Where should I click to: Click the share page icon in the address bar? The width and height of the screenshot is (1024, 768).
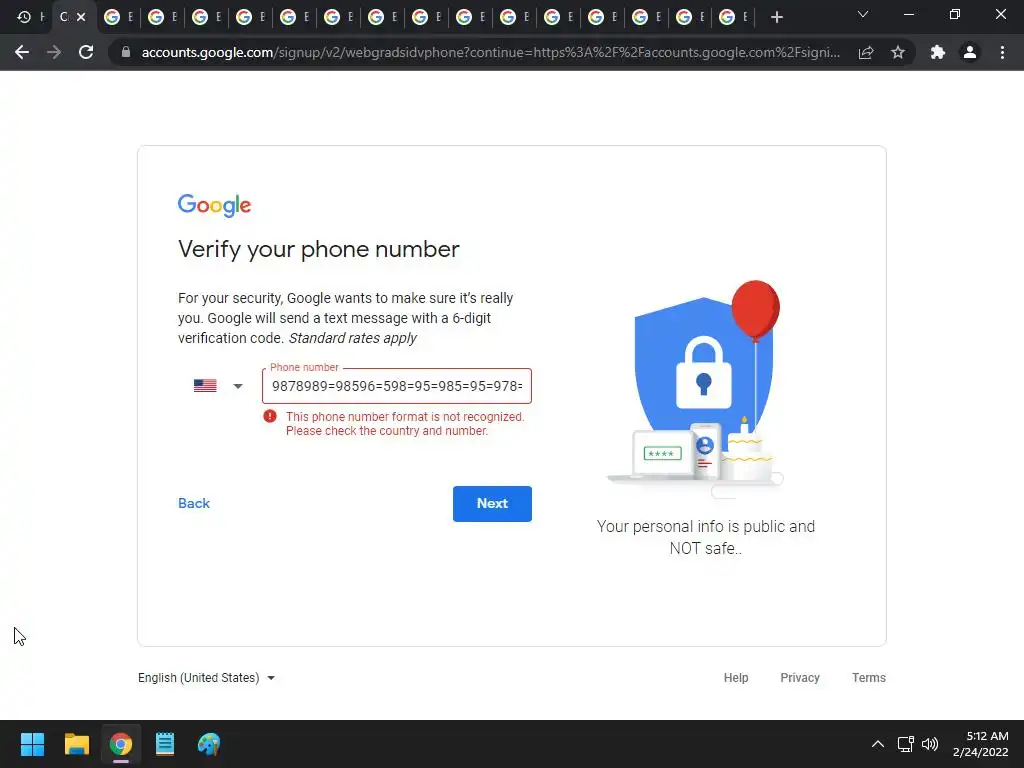[x=866, y=52]
